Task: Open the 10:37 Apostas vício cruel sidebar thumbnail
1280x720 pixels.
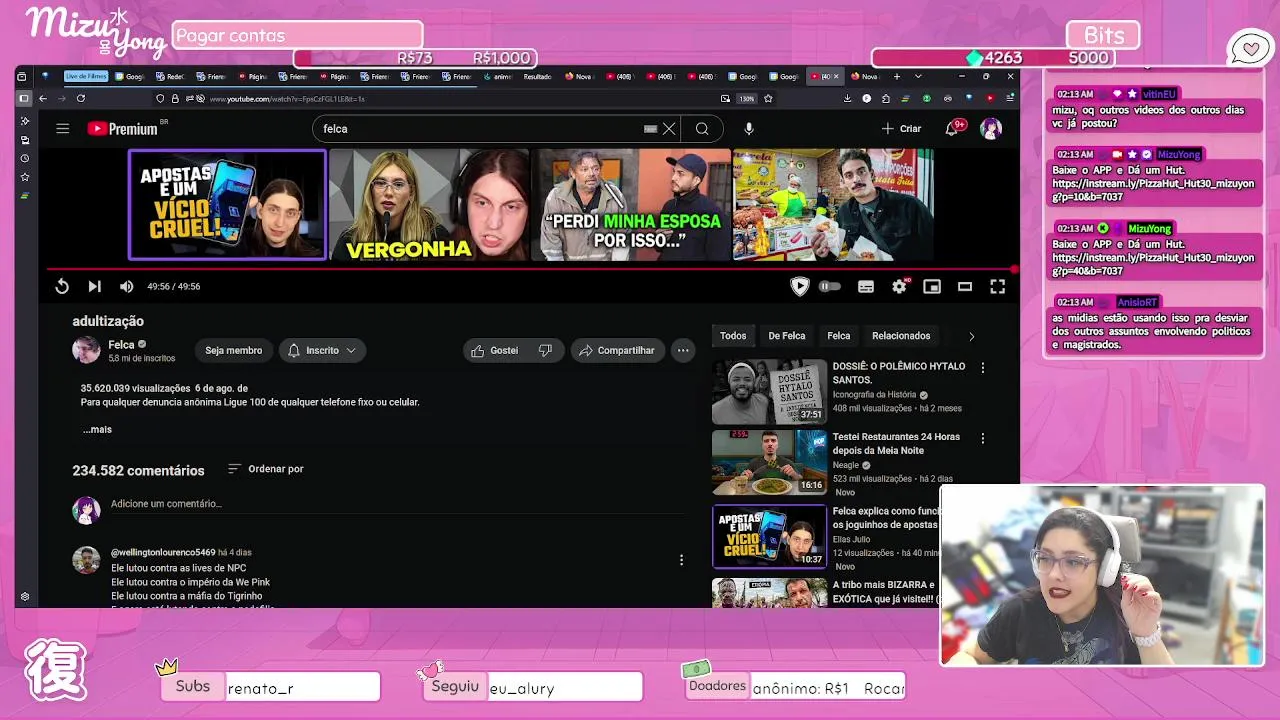Action: pos(770,536)
